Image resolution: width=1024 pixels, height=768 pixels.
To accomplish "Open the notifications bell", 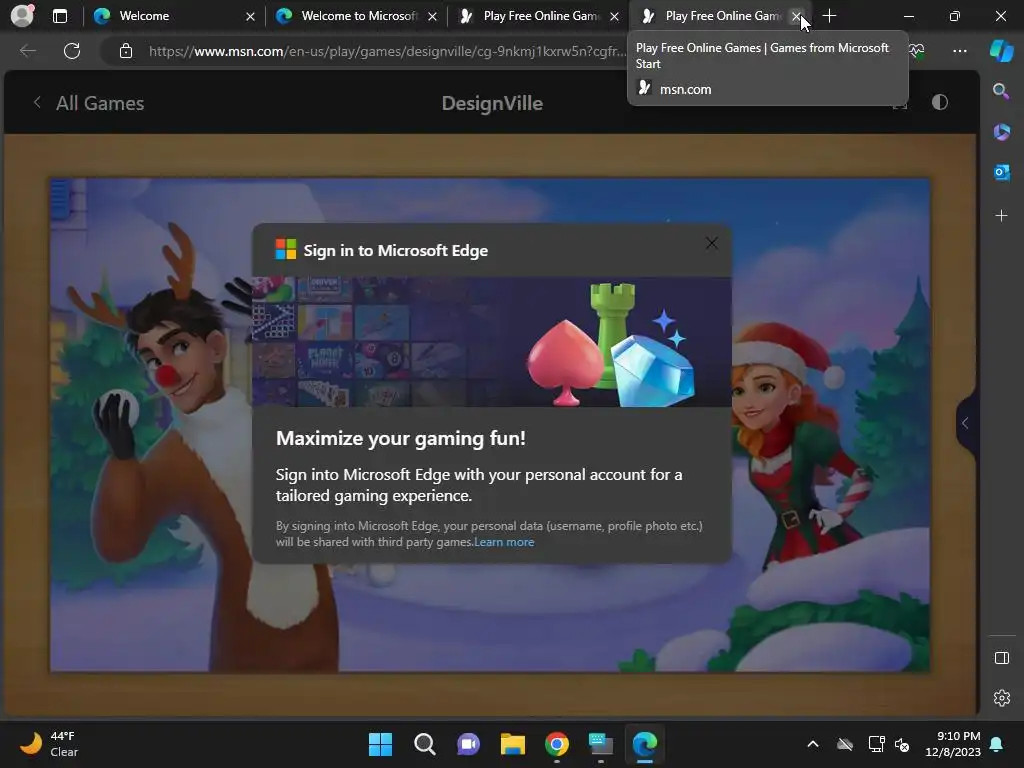I will point(997,744).
